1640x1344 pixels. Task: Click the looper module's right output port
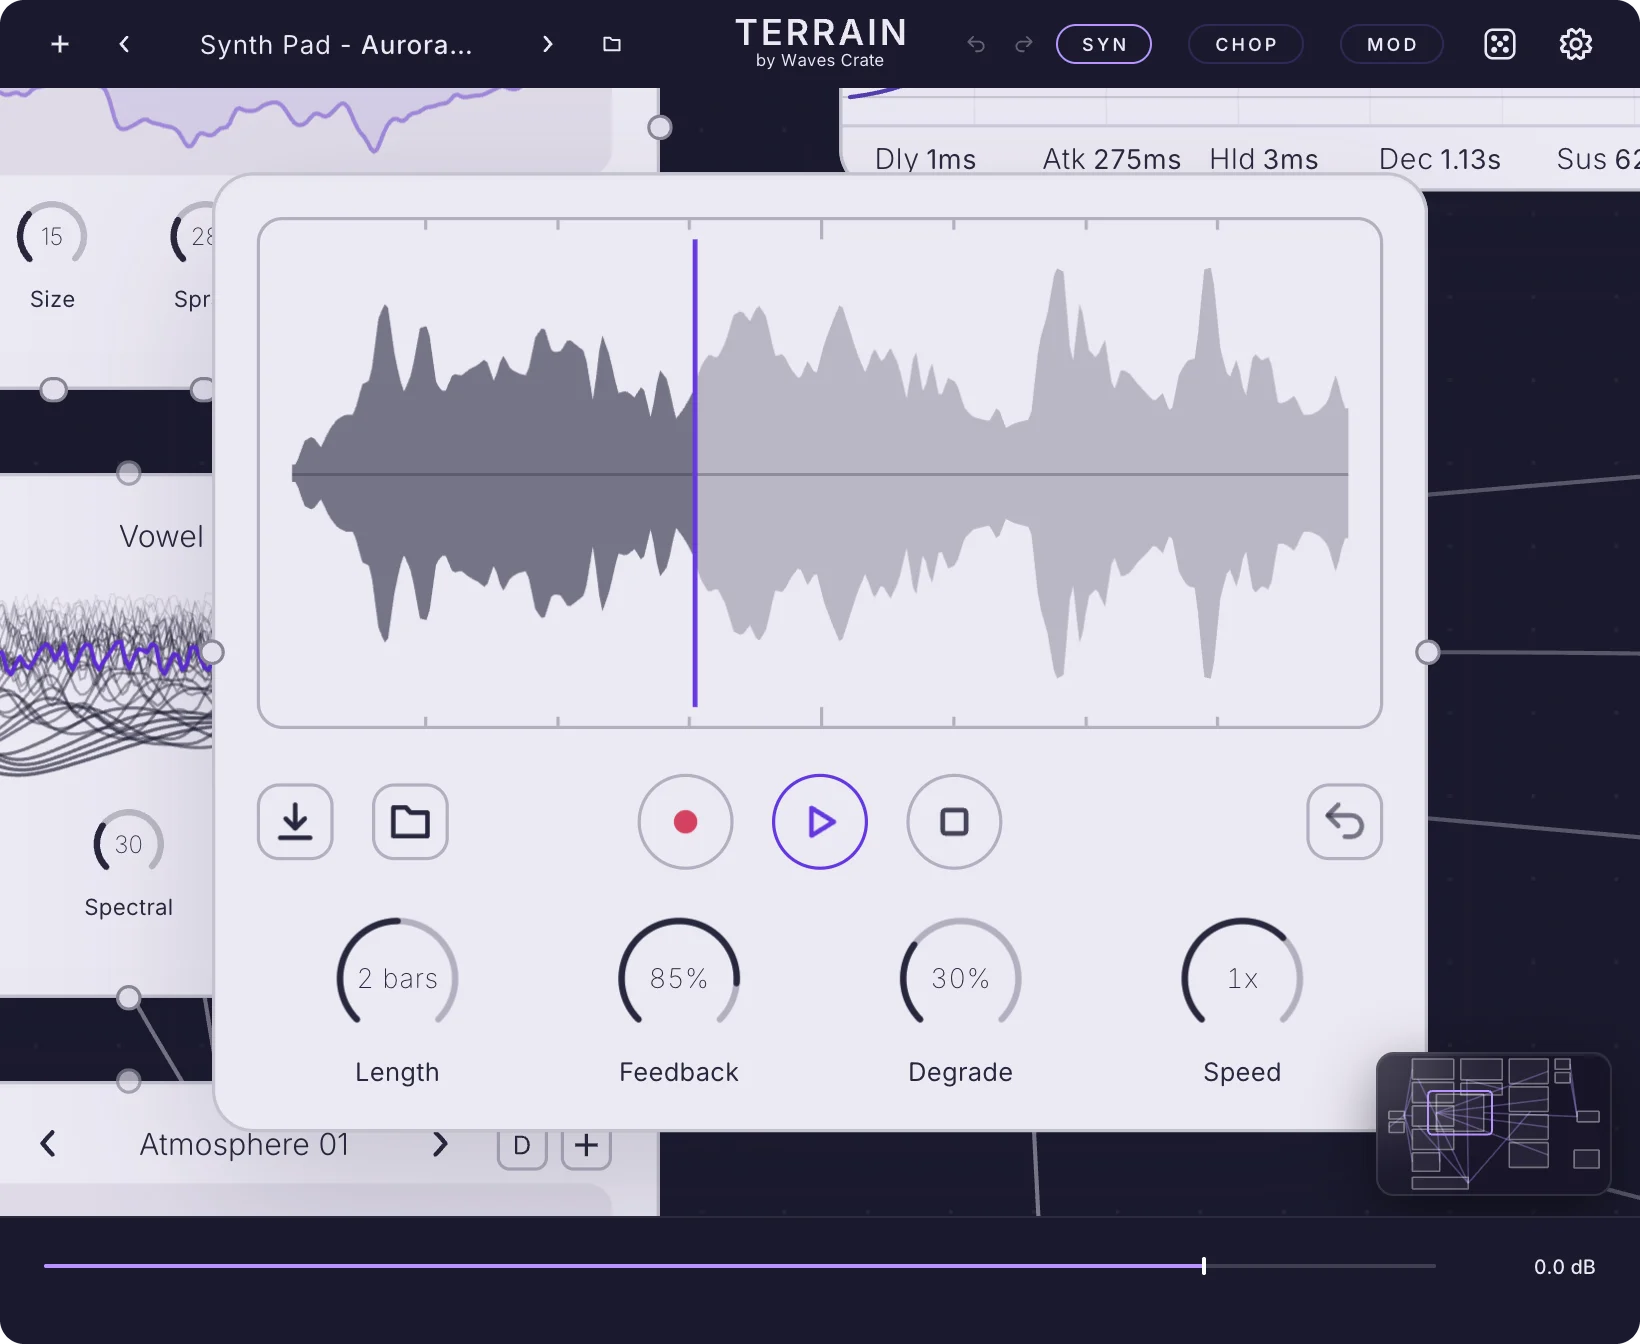[x=1428, y=653]
